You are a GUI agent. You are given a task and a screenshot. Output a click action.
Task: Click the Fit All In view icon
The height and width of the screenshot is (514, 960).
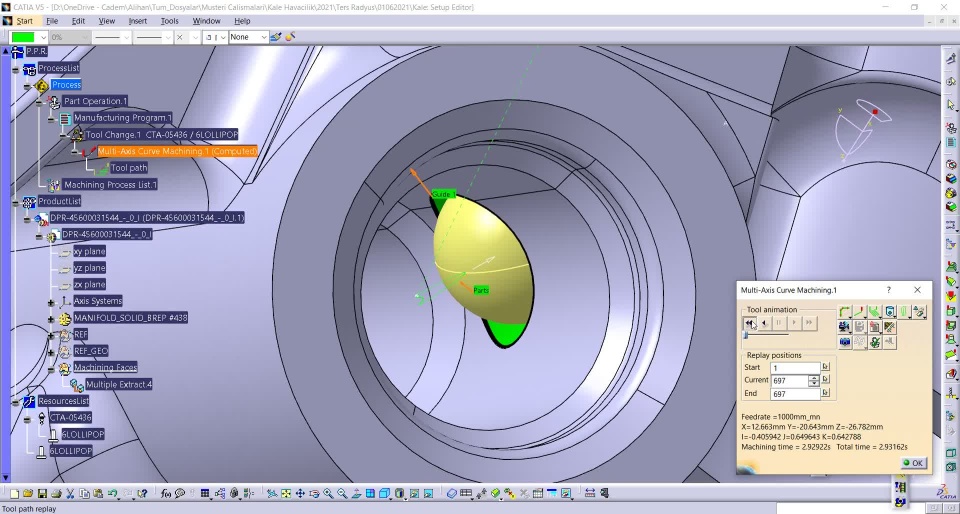(285, 493)
